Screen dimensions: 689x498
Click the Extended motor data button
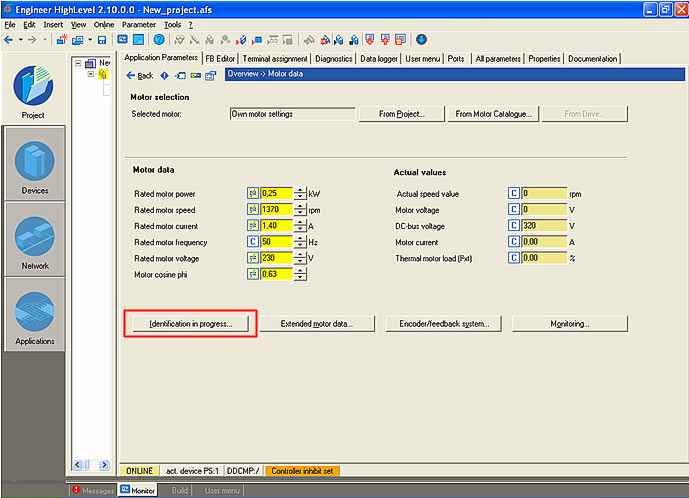coord(314,324)
